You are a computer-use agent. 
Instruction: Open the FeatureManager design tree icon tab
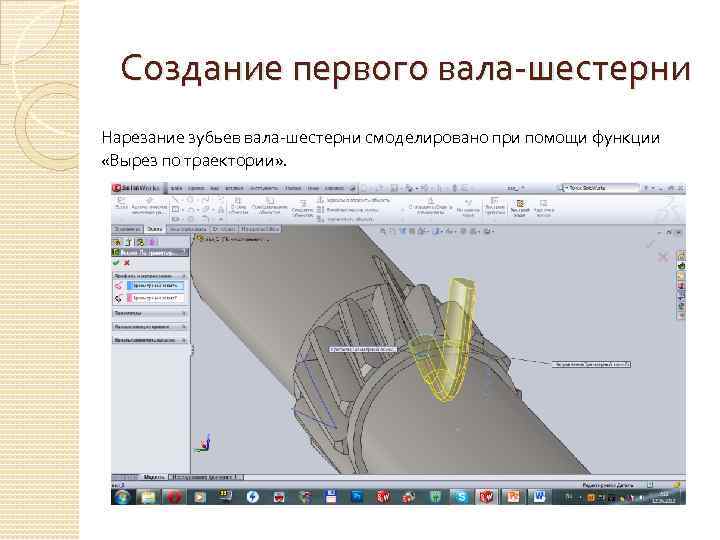click(117, 242)
